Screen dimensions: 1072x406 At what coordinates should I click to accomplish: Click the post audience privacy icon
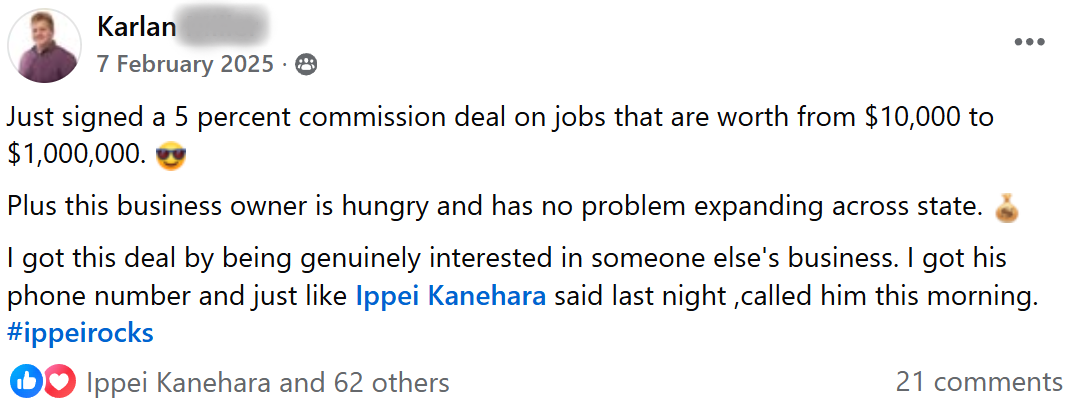[306, 65]
